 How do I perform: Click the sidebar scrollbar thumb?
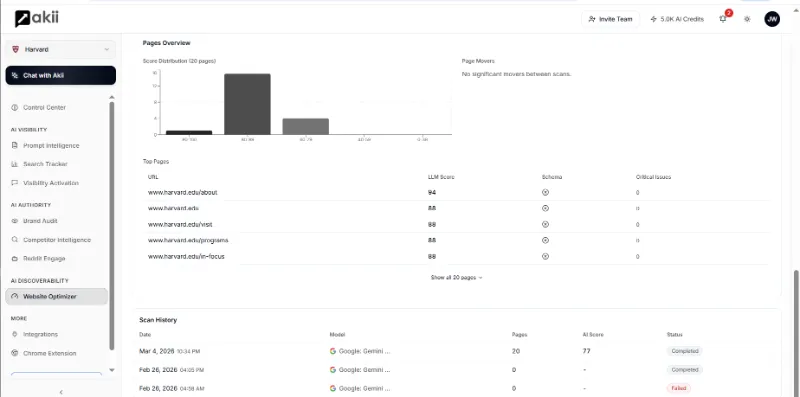112,226
